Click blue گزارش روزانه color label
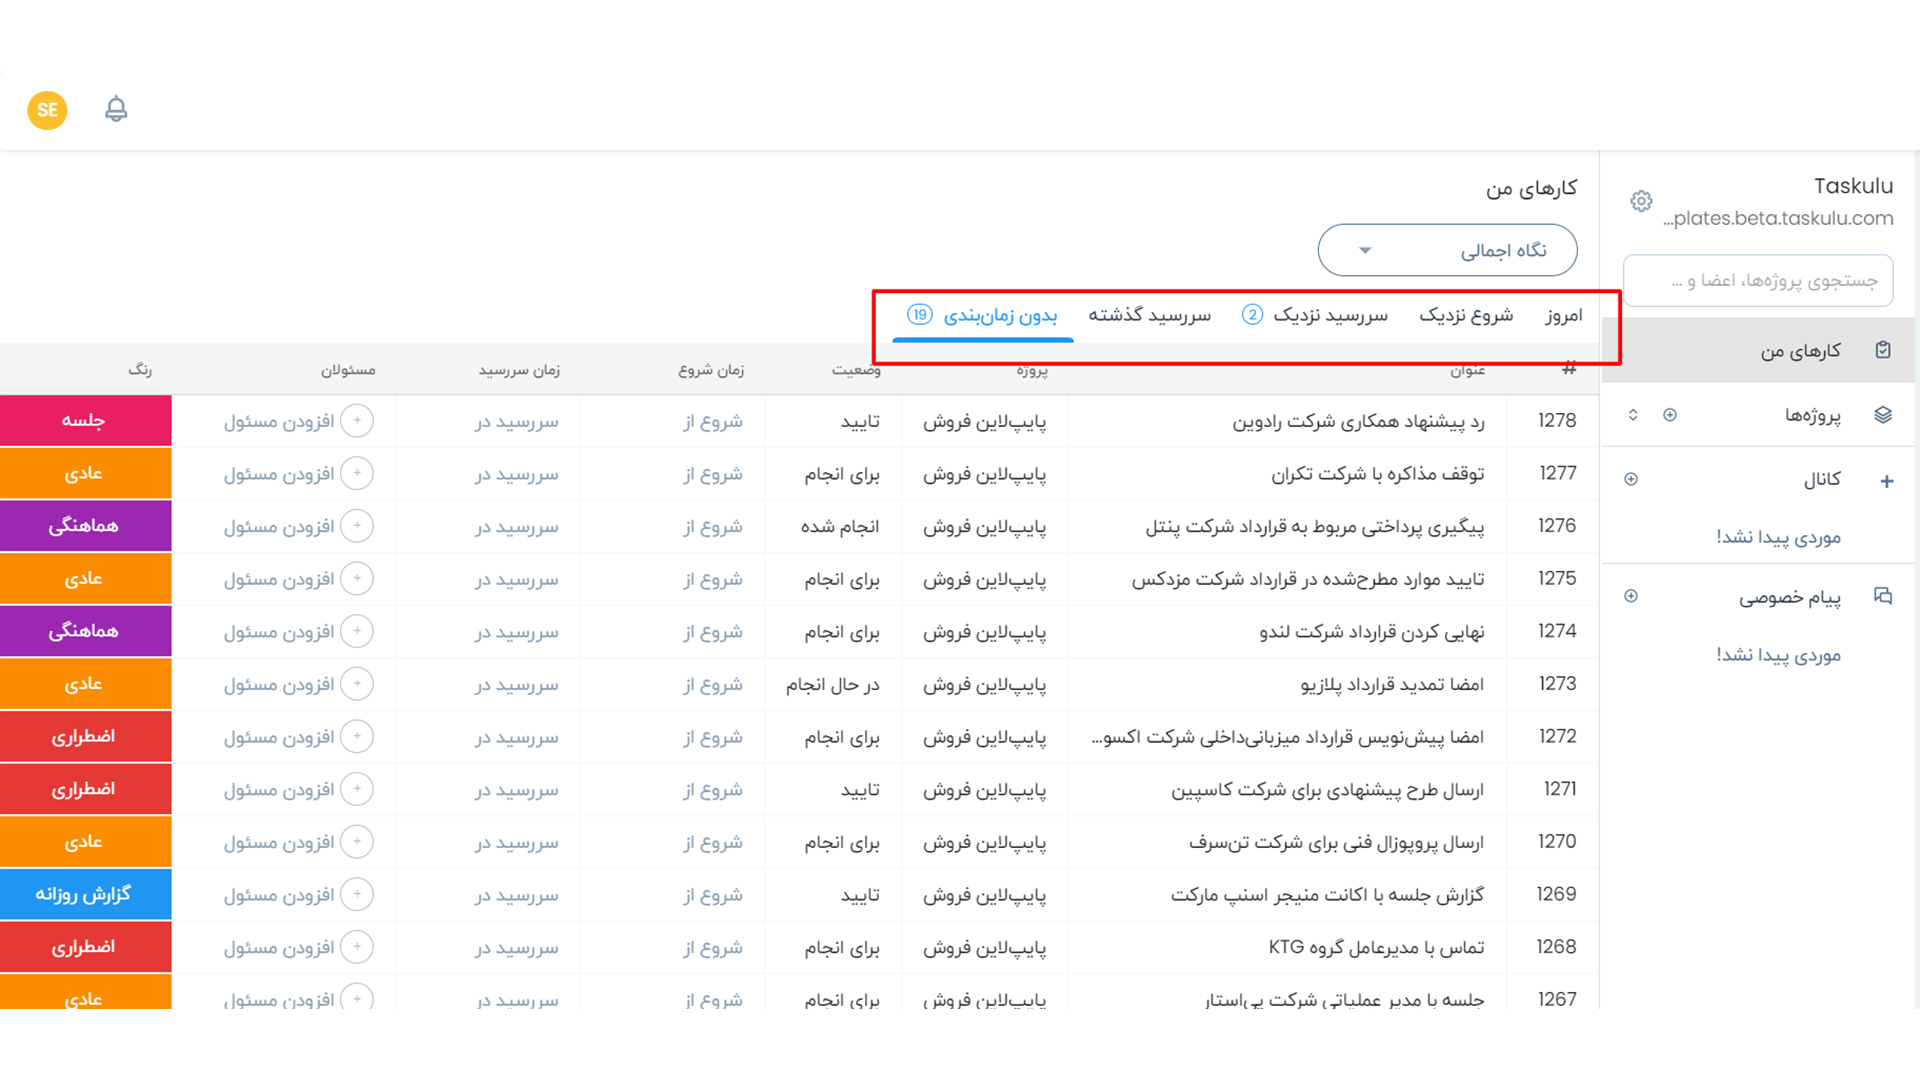The image size is (1920, 1080). tap(85, 895)
